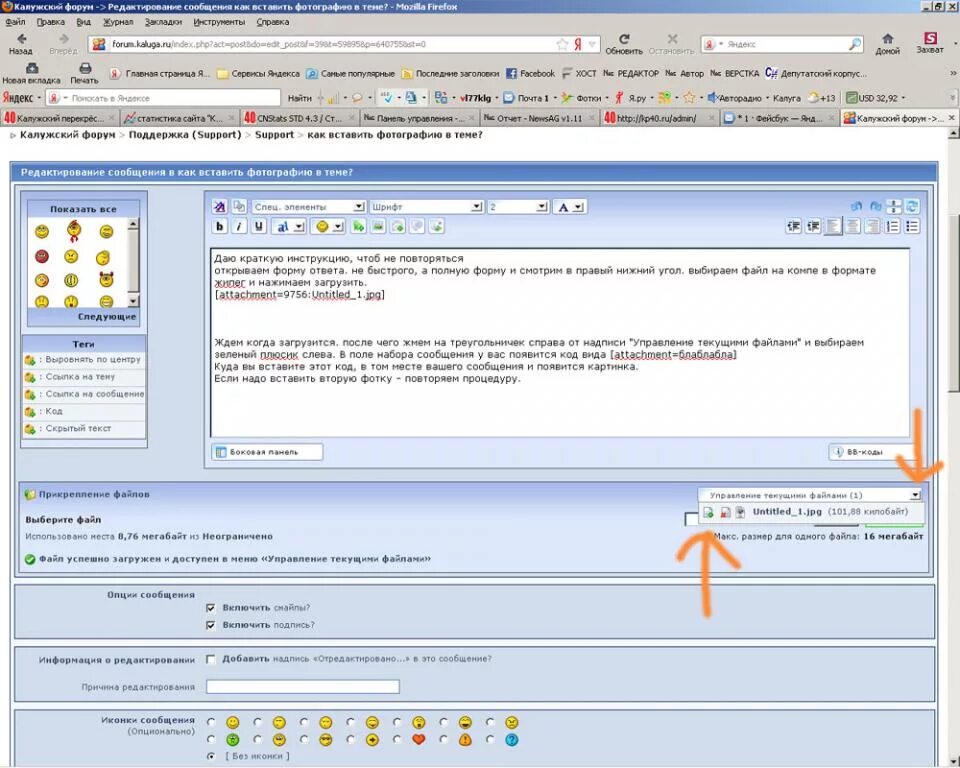
Task: Click the Яндекс search field in navigation bar
Action: coord(783,44)
